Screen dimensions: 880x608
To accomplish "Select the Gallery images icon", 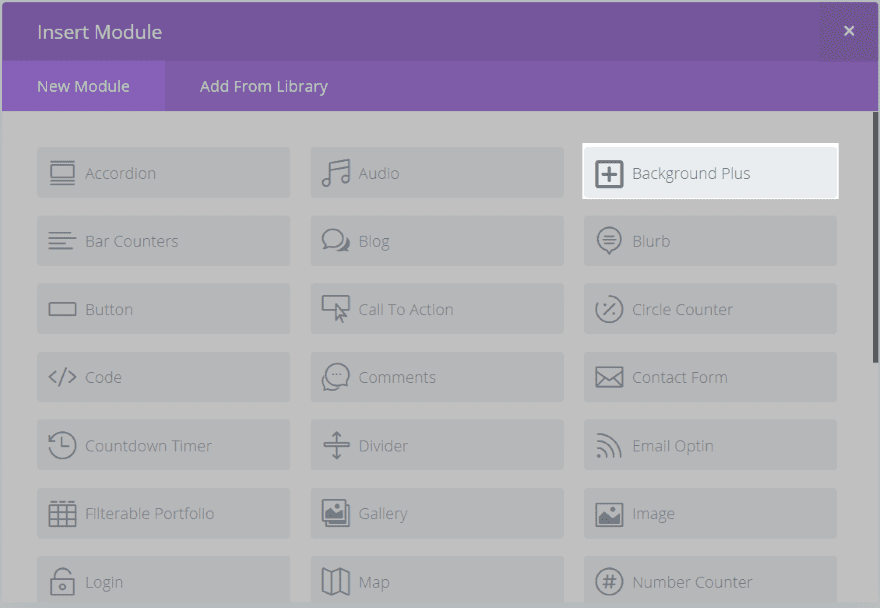I will (x=336, y=514).
